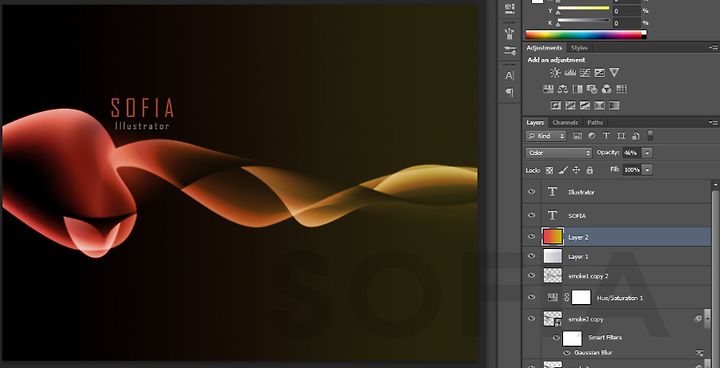Add a Hue/Saturation adjustment from Adjustments panel
The width and height of the screenshot is (720, 368).
click(548, 89)
